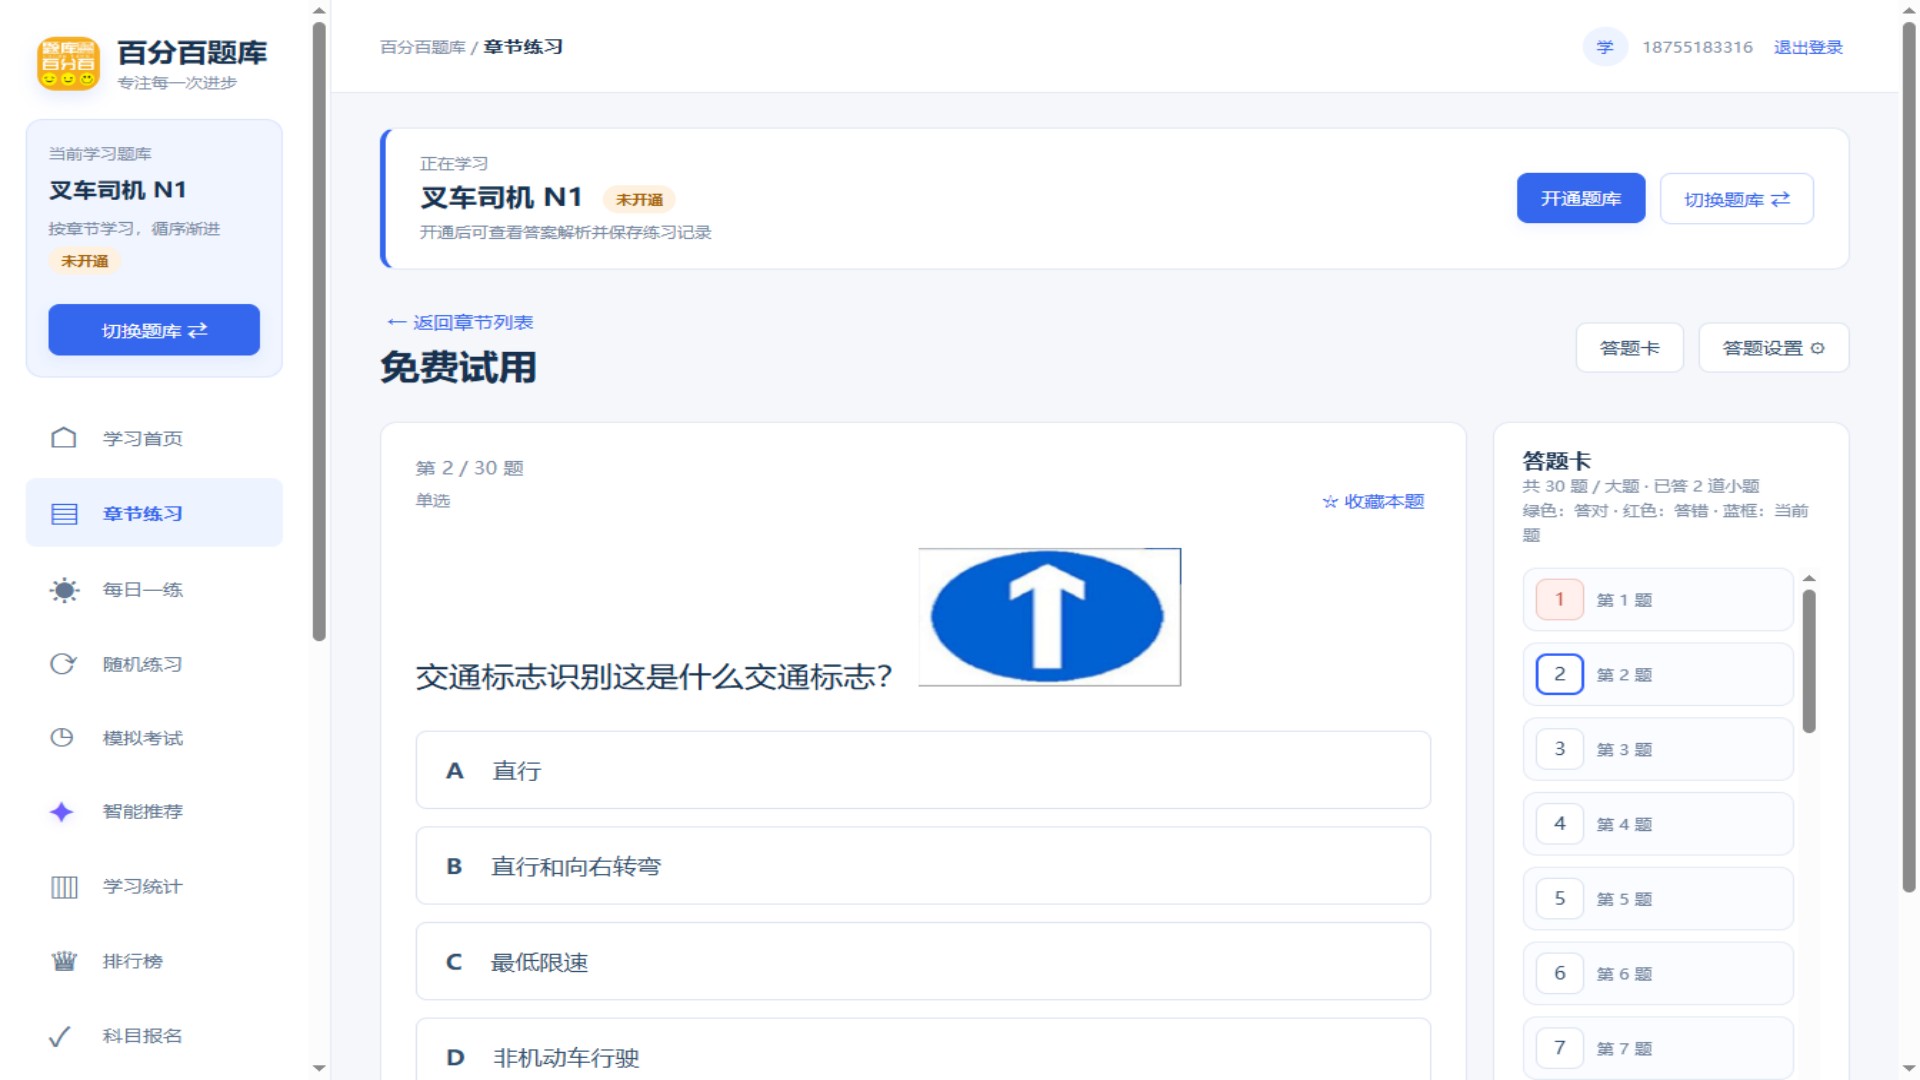The height and width of the screenshot is (1080, 1920).
Task: Open 每日一练 sun icon
Action: tap(64, 590)
